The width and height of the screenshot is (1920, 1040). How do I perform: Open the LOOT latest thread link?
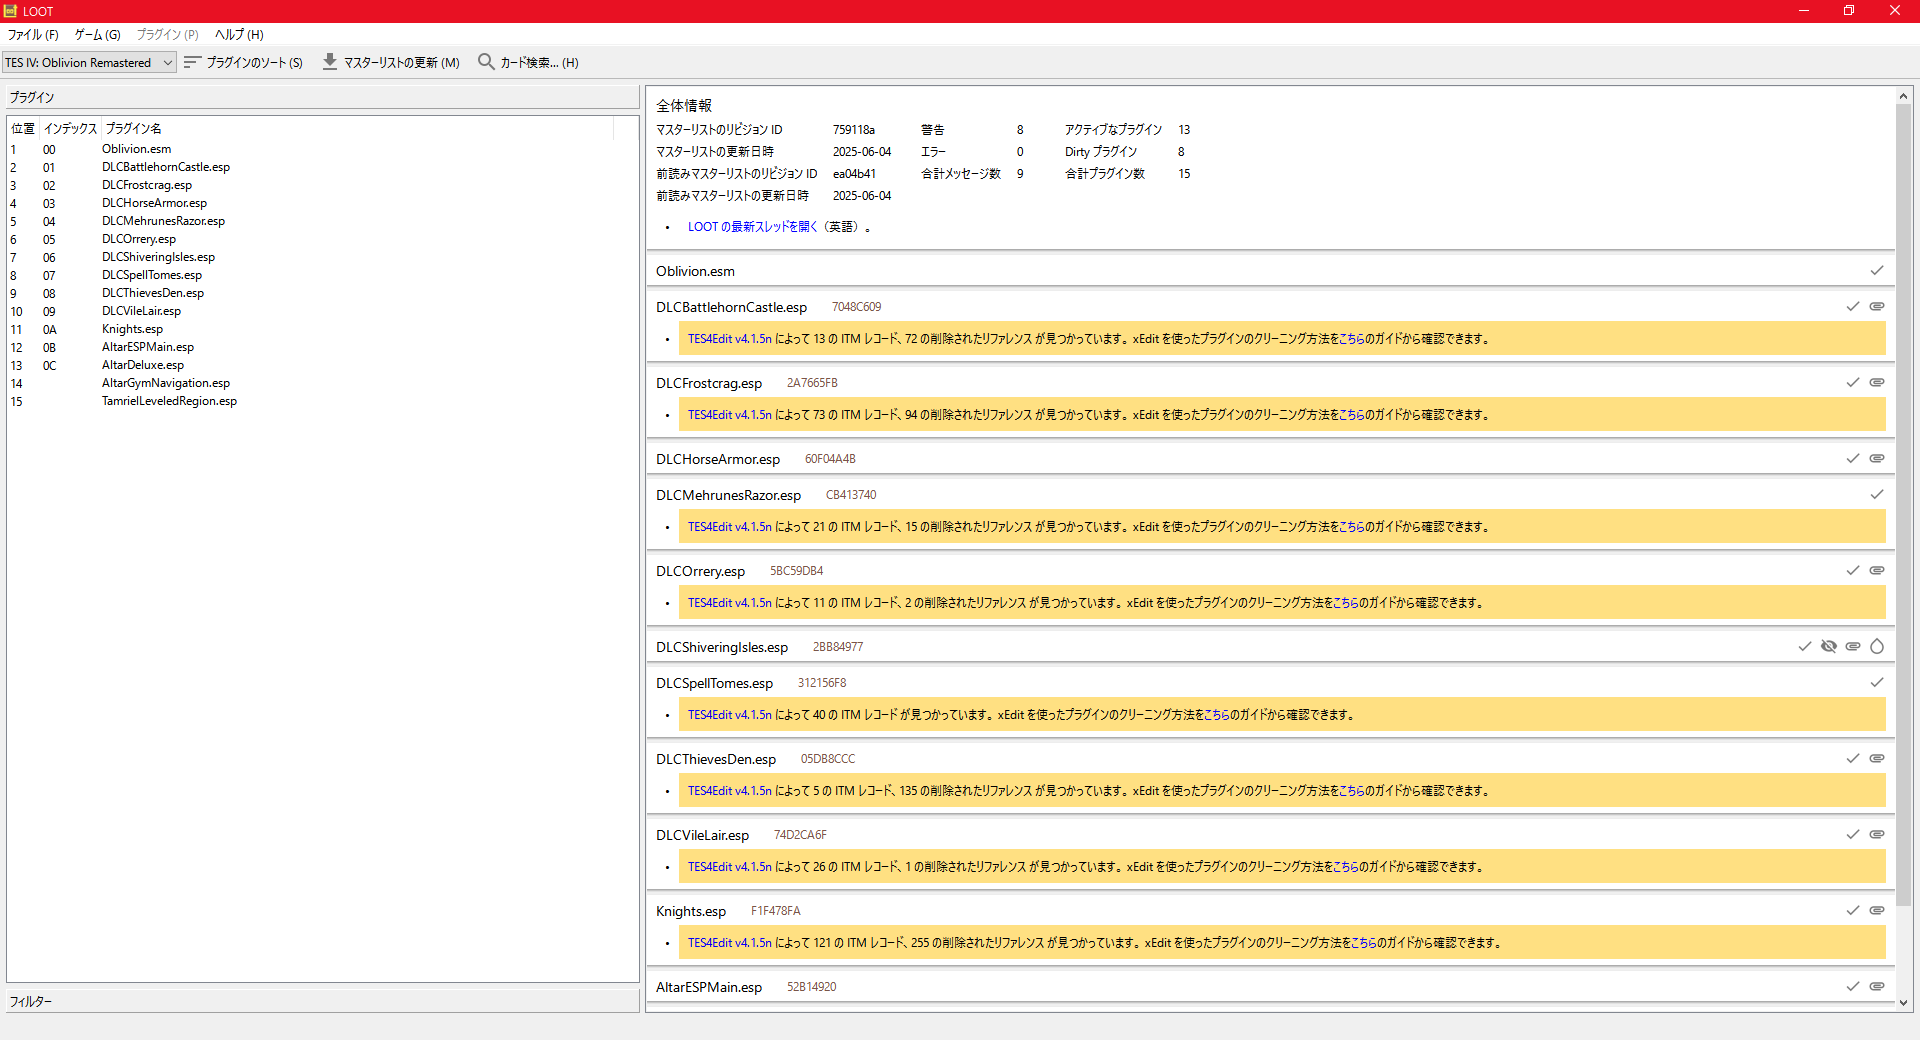tap(752, 227)
